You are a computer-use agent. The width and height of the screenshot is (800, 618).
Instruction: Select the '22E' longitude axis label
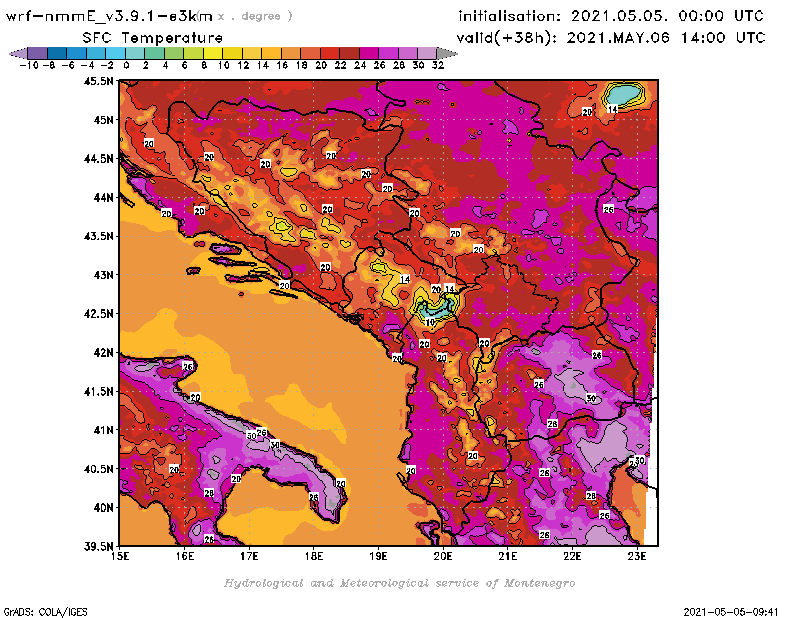(x=572, y=556)
